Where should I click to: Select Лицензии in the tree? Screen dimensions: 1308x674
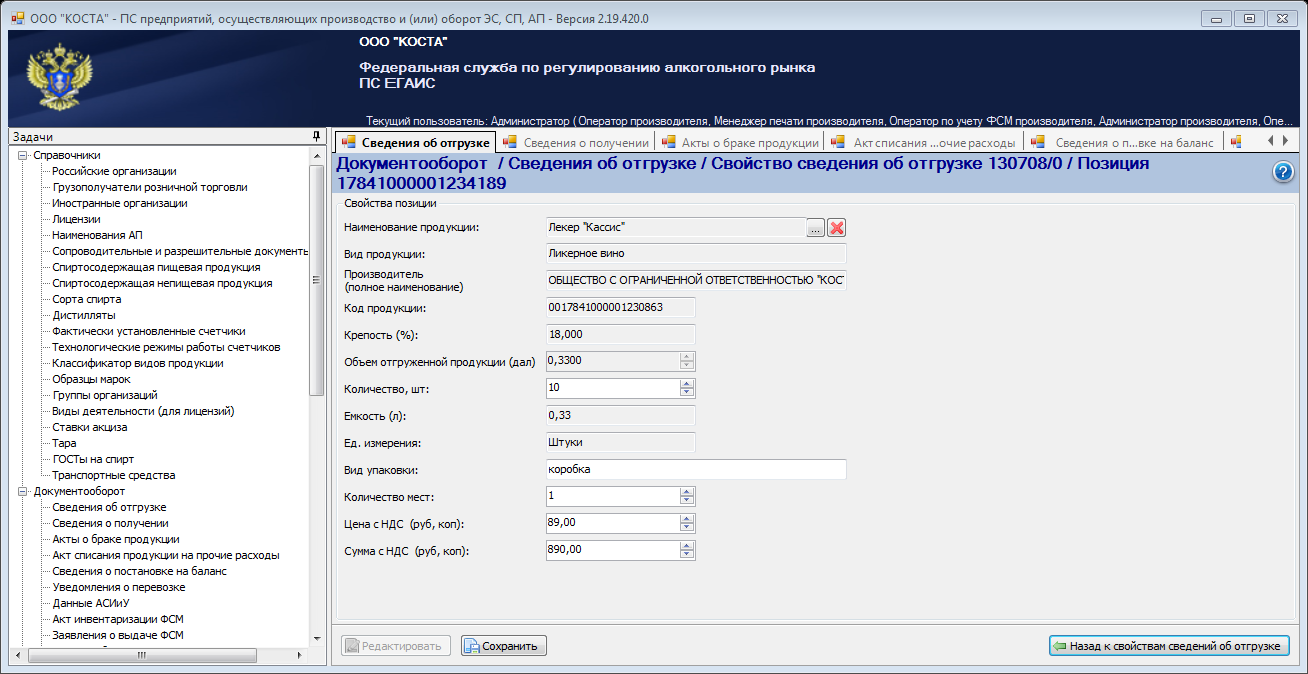point(76,219)
